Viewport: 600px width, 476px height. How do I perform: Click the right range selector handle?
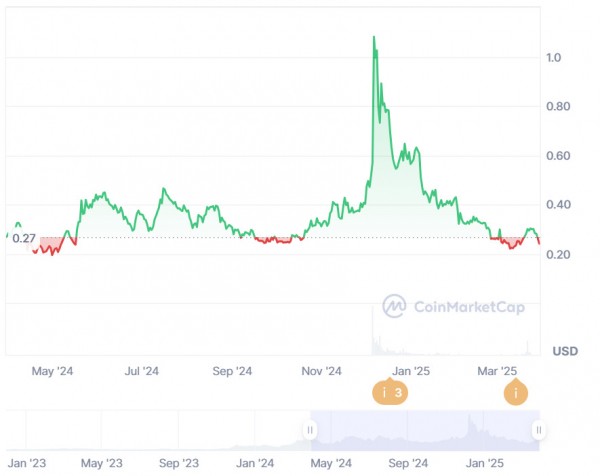click(x=538, y=430)
